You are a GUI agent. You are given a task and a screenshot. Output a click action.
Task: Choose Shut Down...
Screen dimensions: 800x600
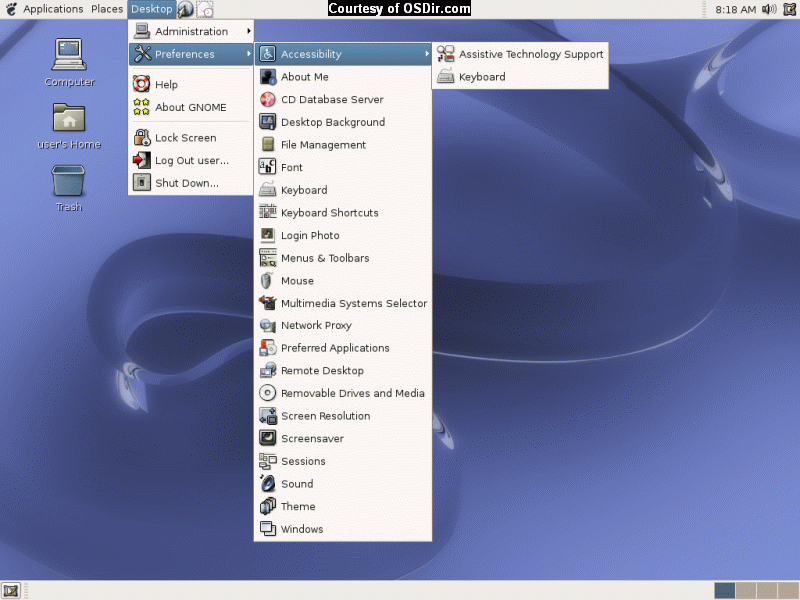click(192, 183)
